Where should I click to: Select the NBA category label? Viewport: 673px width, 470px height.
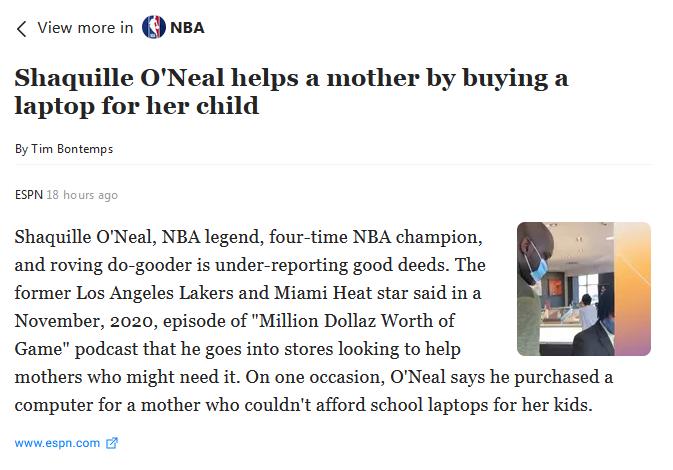(187, 28)
